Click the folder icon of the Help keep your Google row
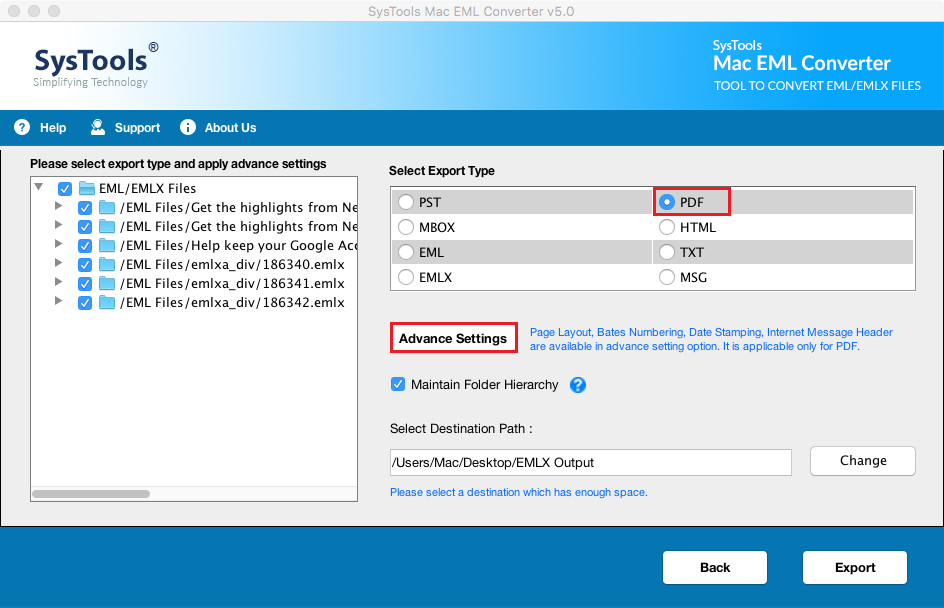944x608 pixels. [x=107, y=246]
